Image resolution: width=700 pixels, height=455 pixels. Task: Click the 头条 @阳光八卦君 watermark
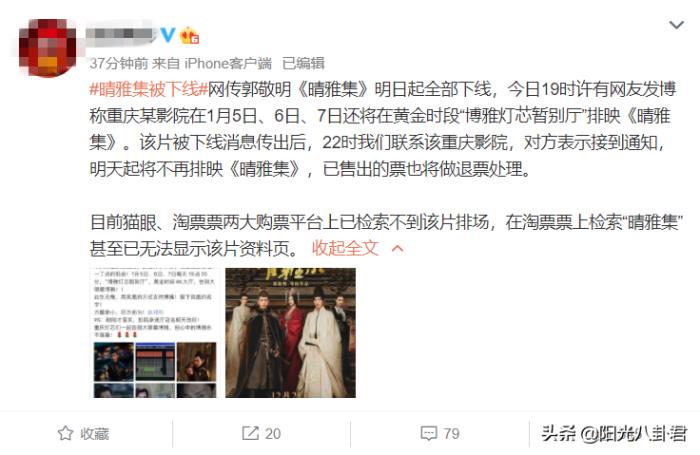[614, 434]
